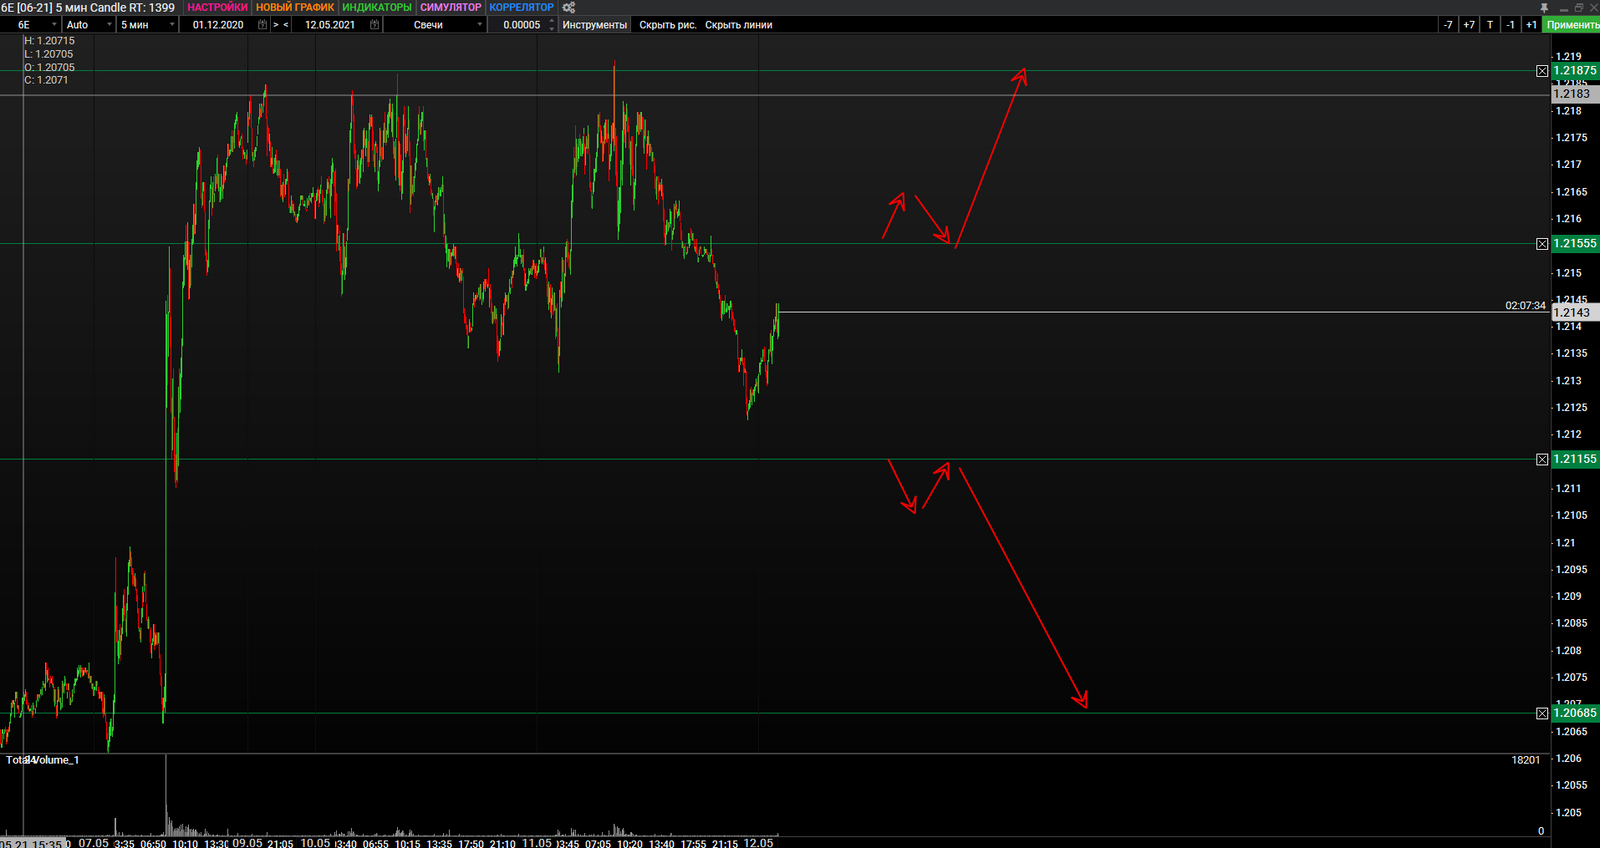Open calendar for end date 12.05.2021

pos(375,25)
